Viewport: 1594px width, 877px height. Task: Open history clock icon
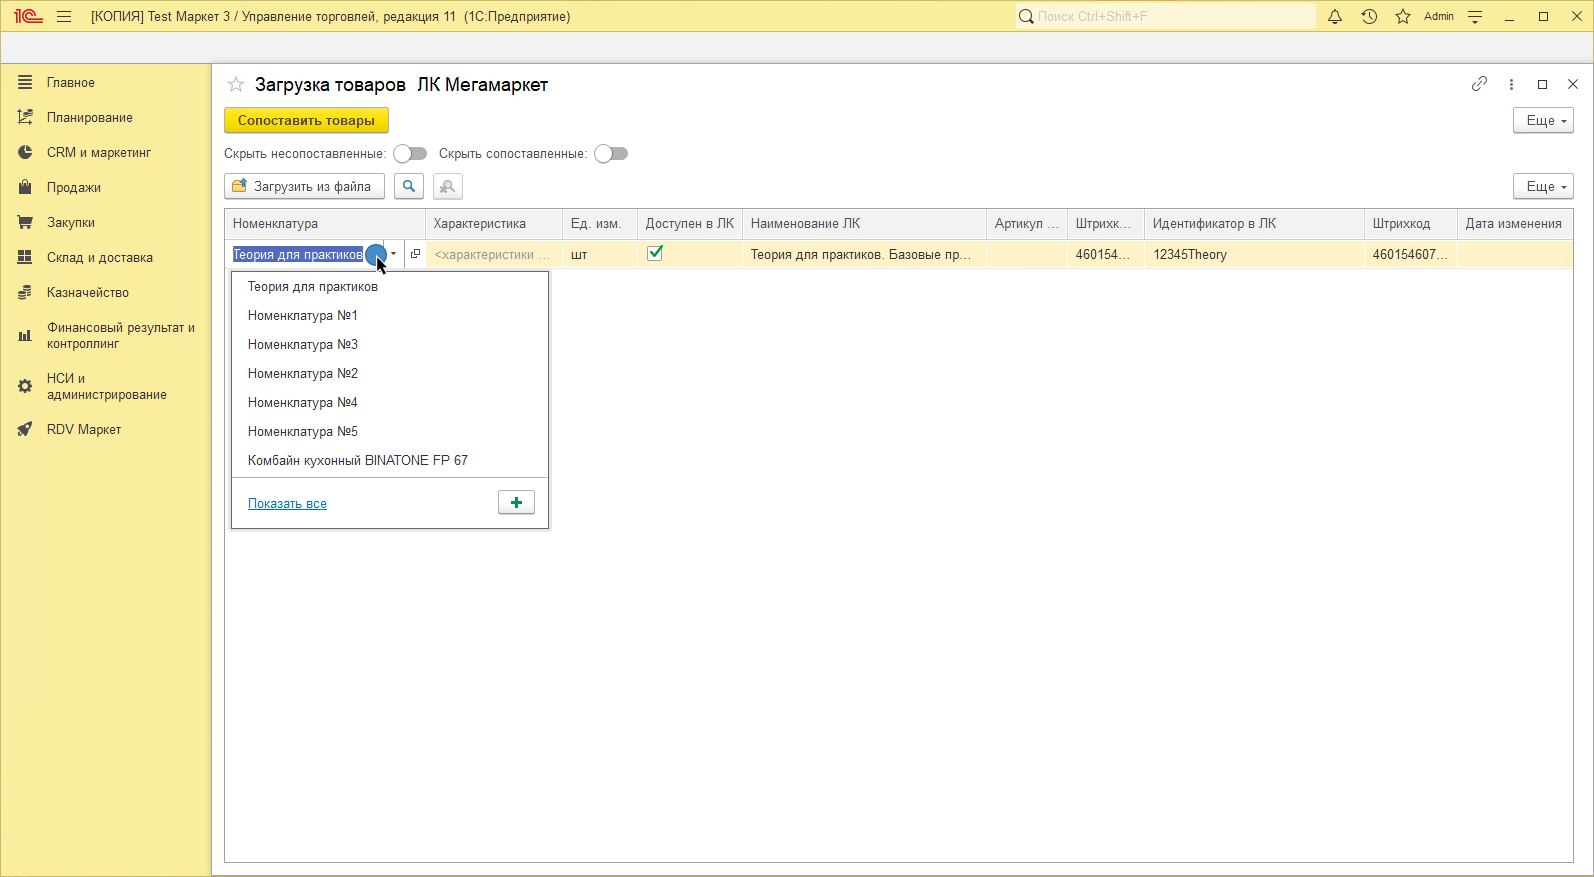[x=1369, y=16]
